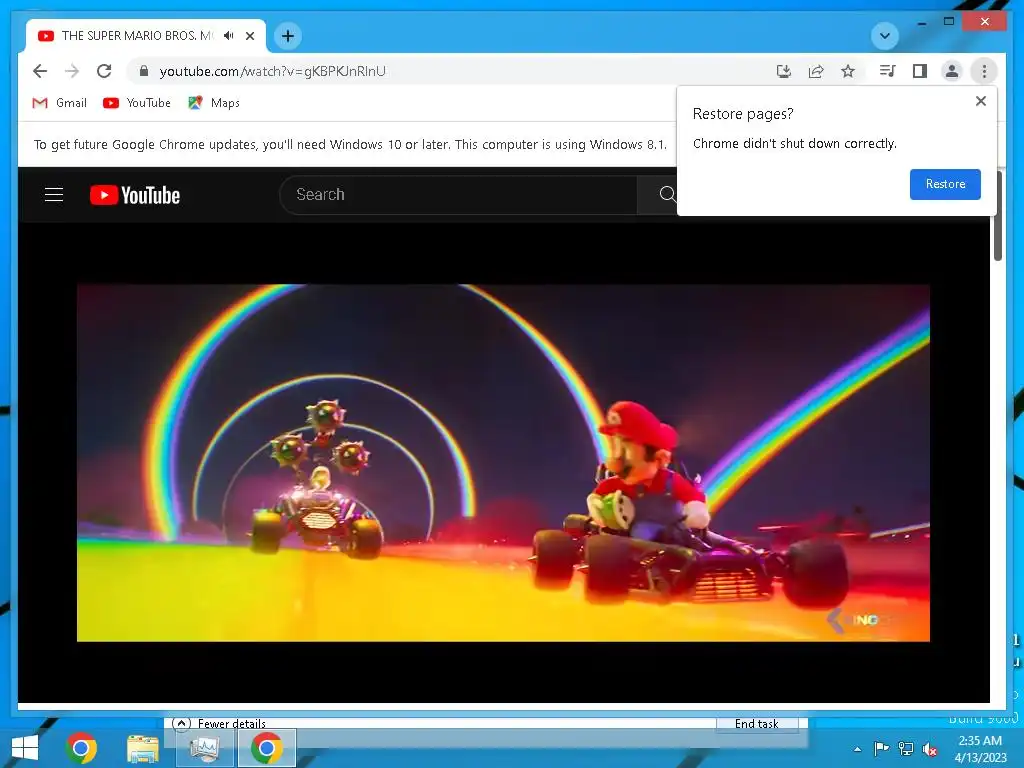
Task: Click the Mario Kart video player
Action: (504, 463)
